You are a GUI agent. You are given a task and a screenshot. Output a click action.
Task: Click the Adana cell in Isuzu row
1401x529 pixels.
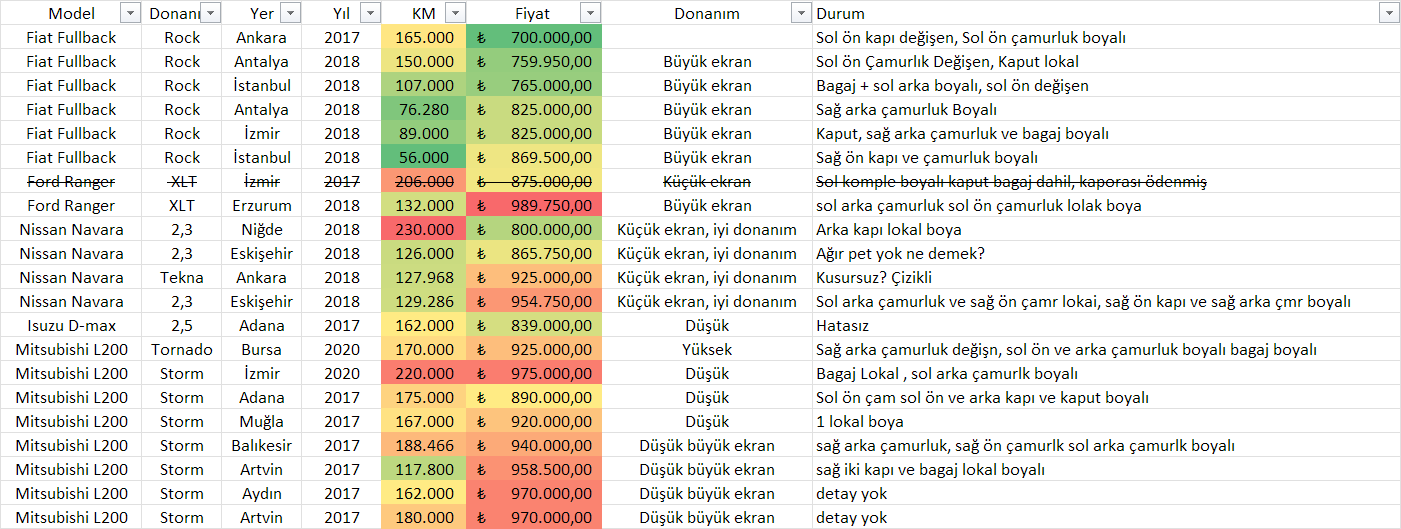[x=263, y=325]
